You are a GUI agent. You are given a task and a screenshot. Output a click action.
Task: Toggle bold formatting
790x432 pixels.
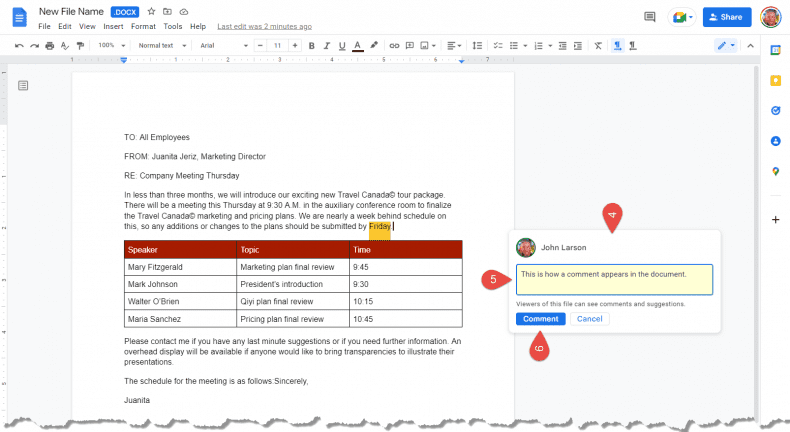(312, 46)
